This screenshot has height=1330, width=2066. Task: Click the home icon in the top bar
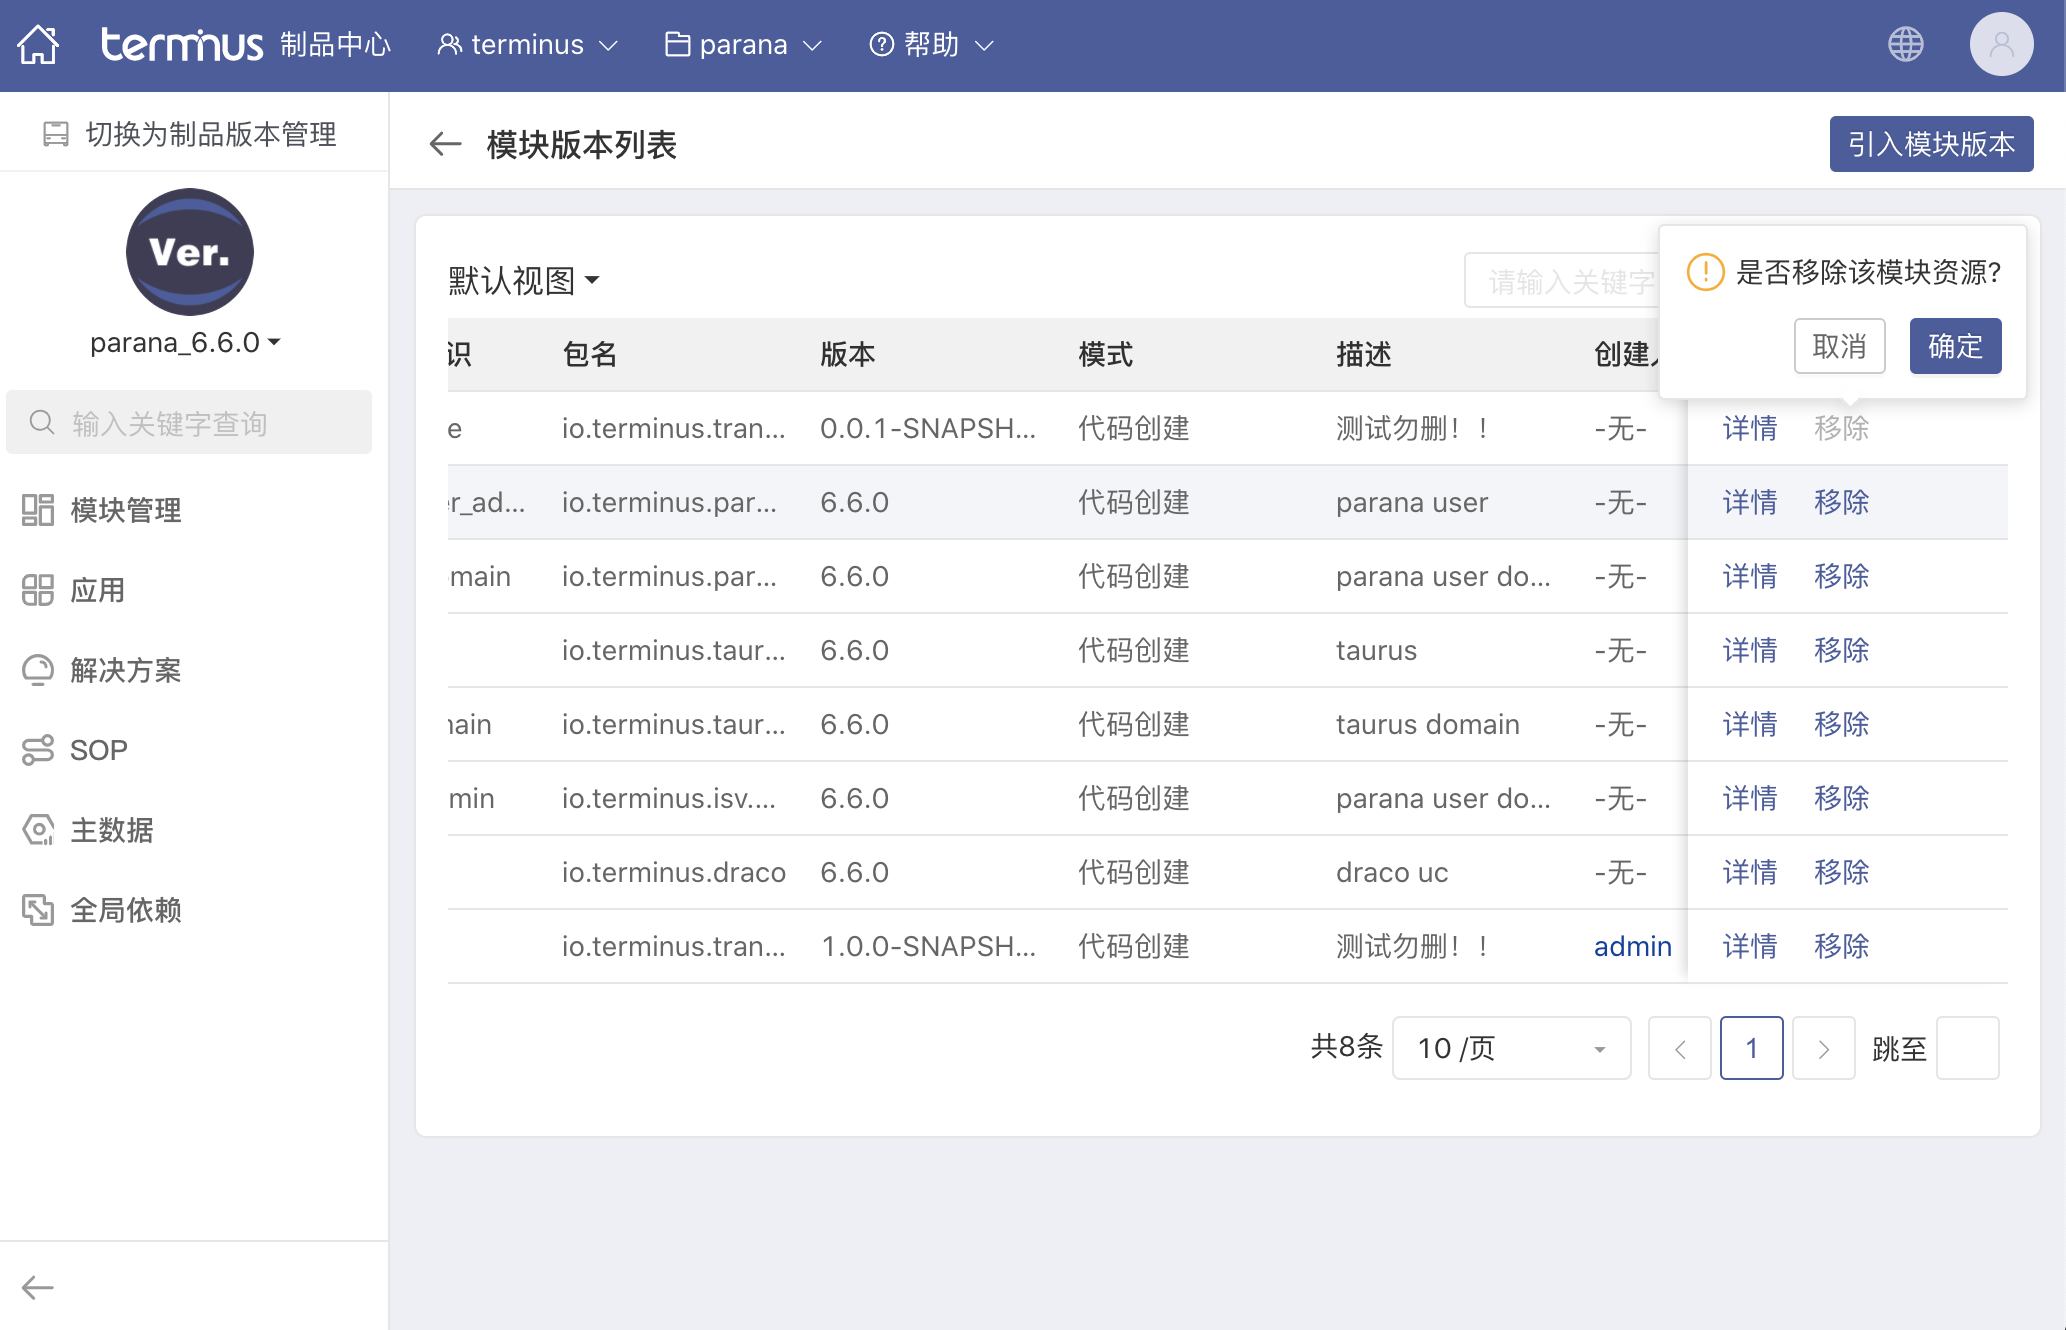38,44
